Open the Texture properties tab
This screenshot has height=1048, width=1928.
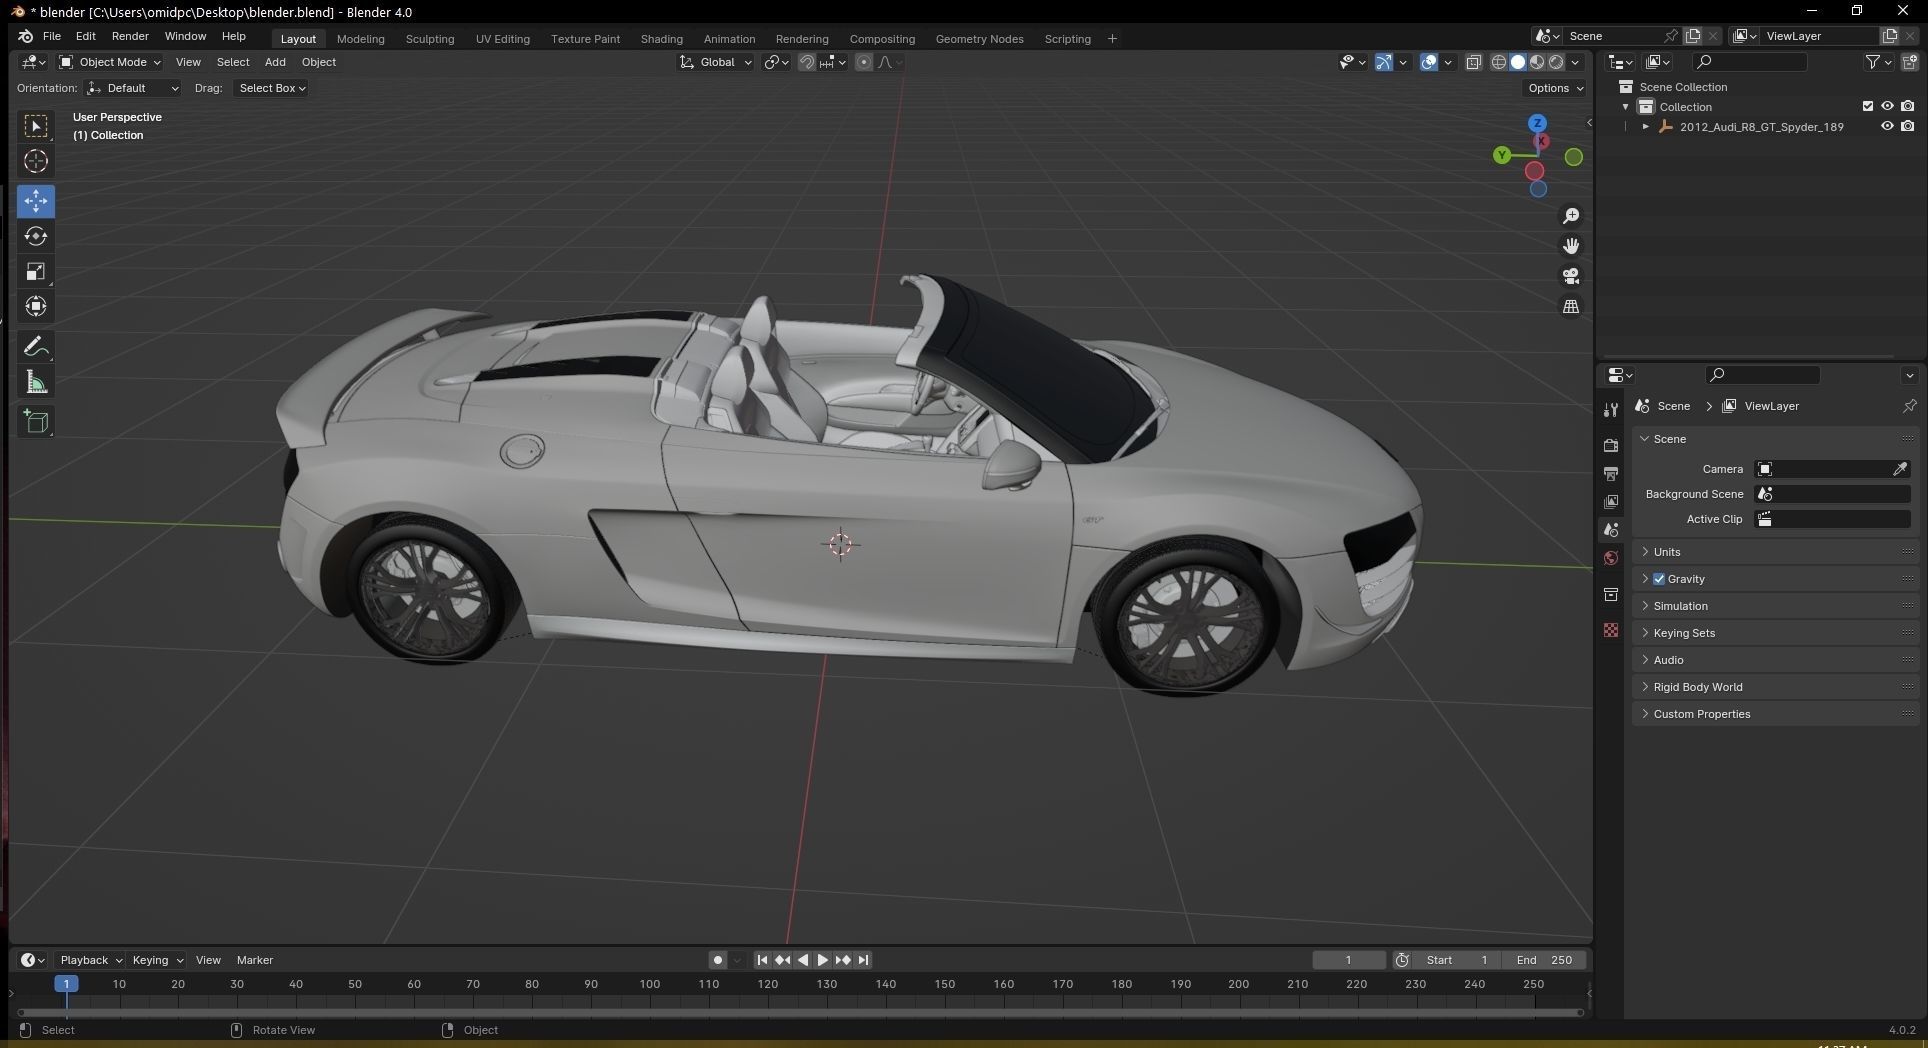click(1610, 630)
